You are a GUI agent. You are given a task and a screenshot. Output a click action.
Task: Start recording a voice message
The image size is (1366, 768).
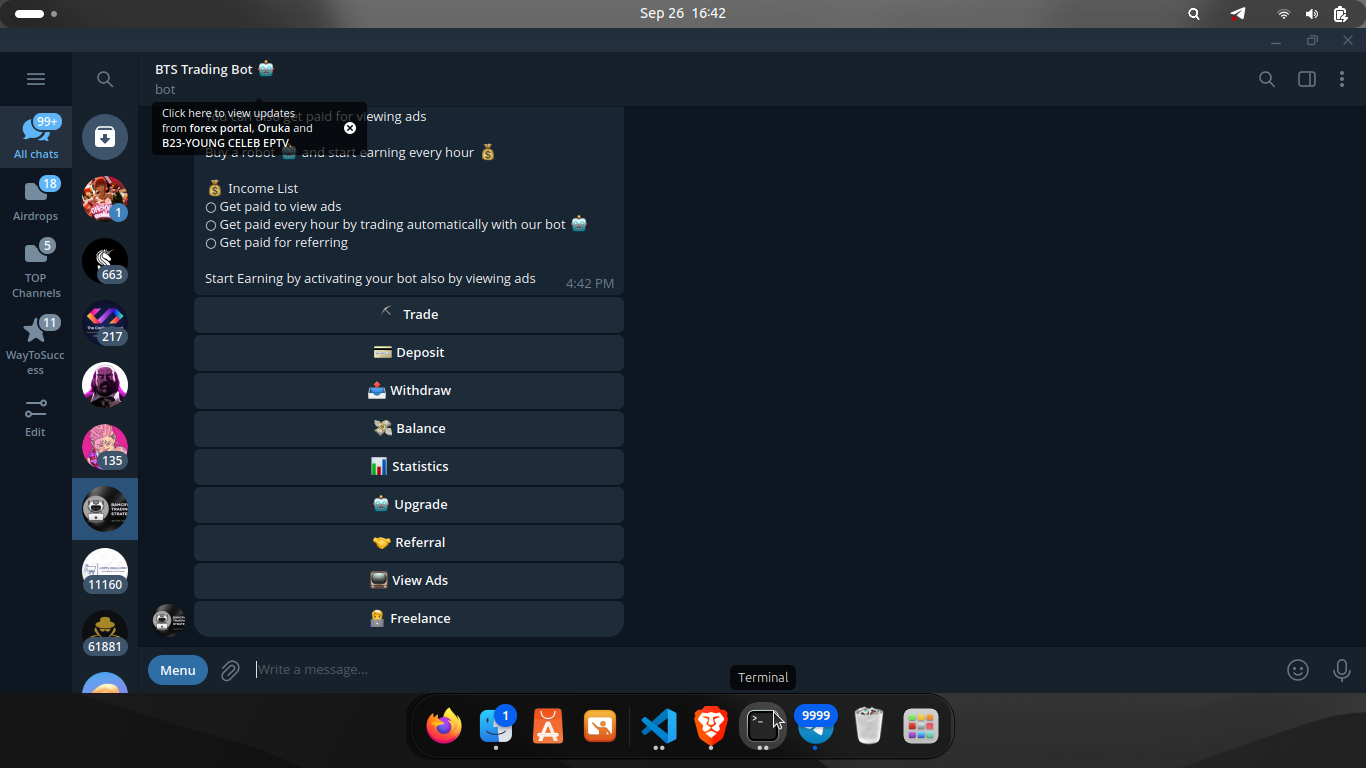[1342, 670]
